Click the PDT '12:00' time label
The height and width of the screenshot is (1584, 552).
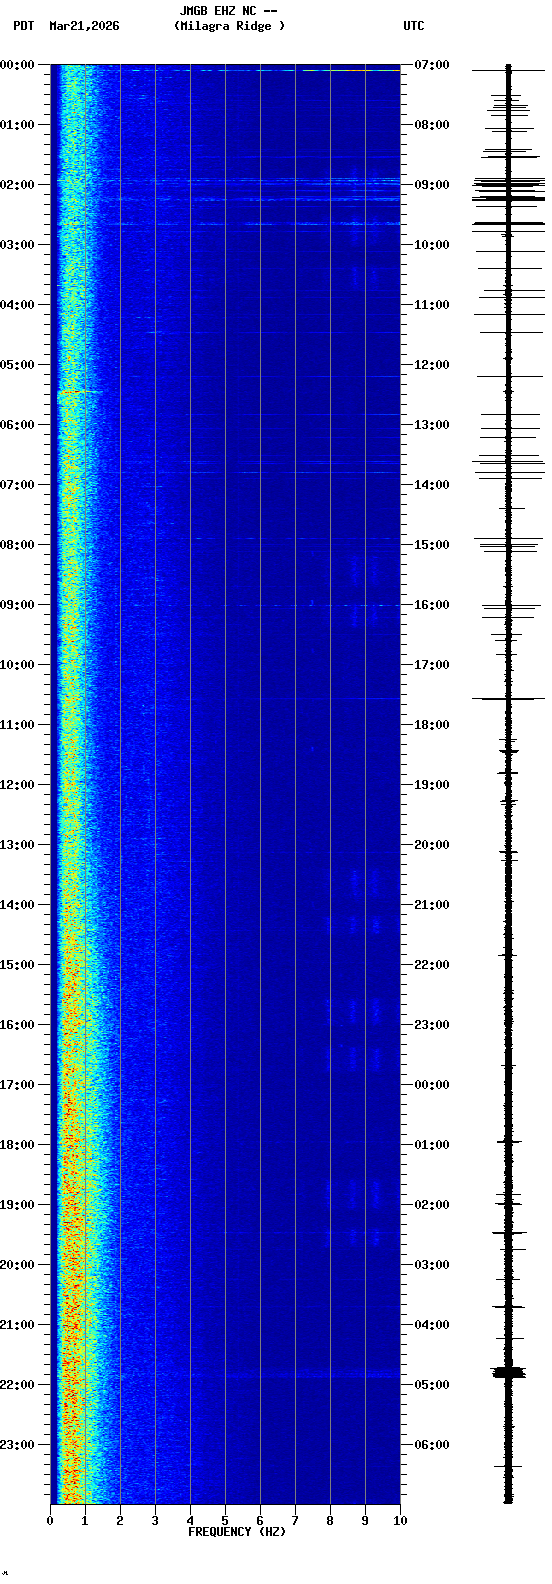[x=17, y=785]
